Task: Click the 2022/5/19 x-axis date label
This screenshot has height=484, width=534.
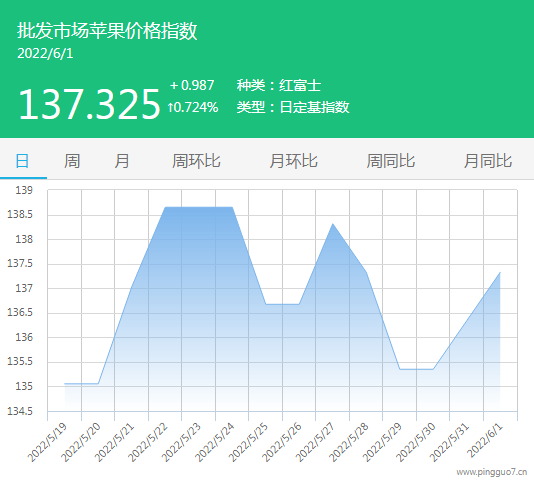Action: coord(47,442)
